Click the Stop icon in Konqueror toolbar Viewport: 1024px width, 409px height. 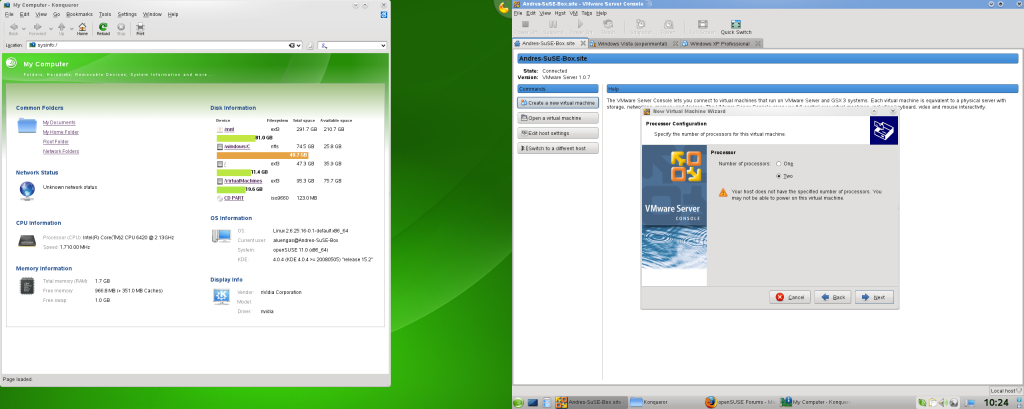121,29
